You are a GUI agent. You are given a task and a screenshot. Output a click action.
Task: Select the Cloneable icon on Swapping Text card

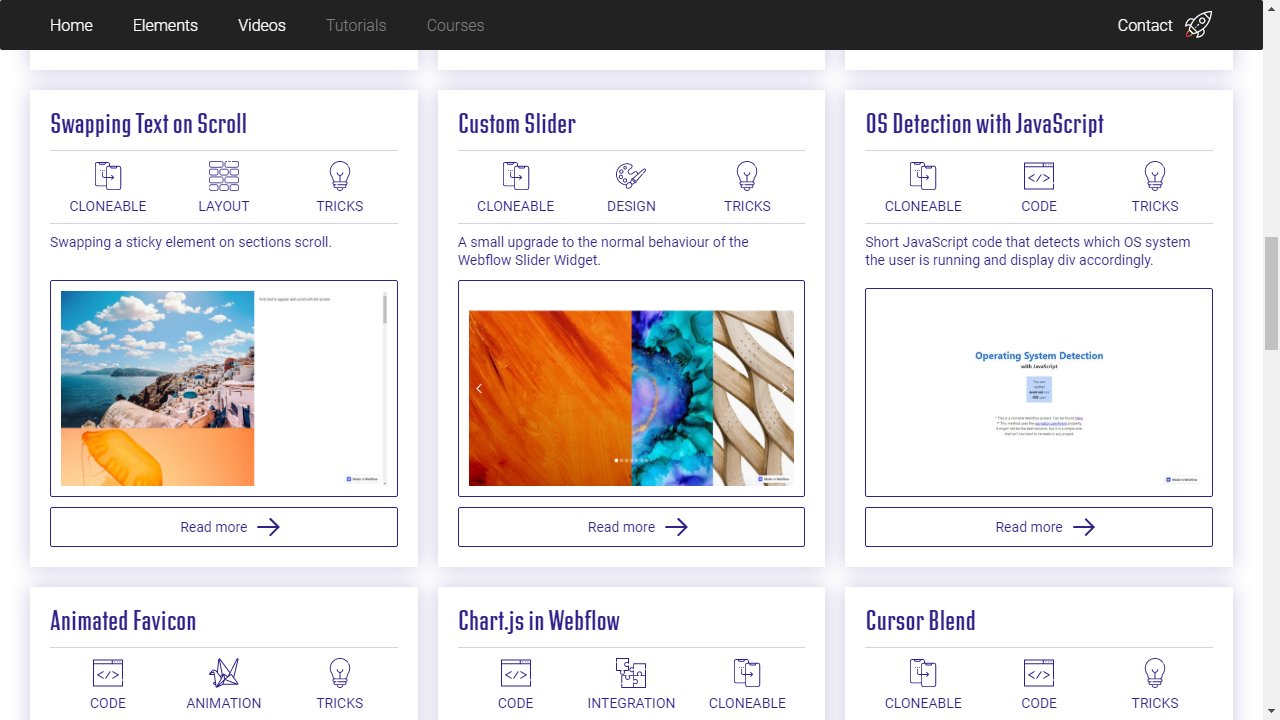107,176
